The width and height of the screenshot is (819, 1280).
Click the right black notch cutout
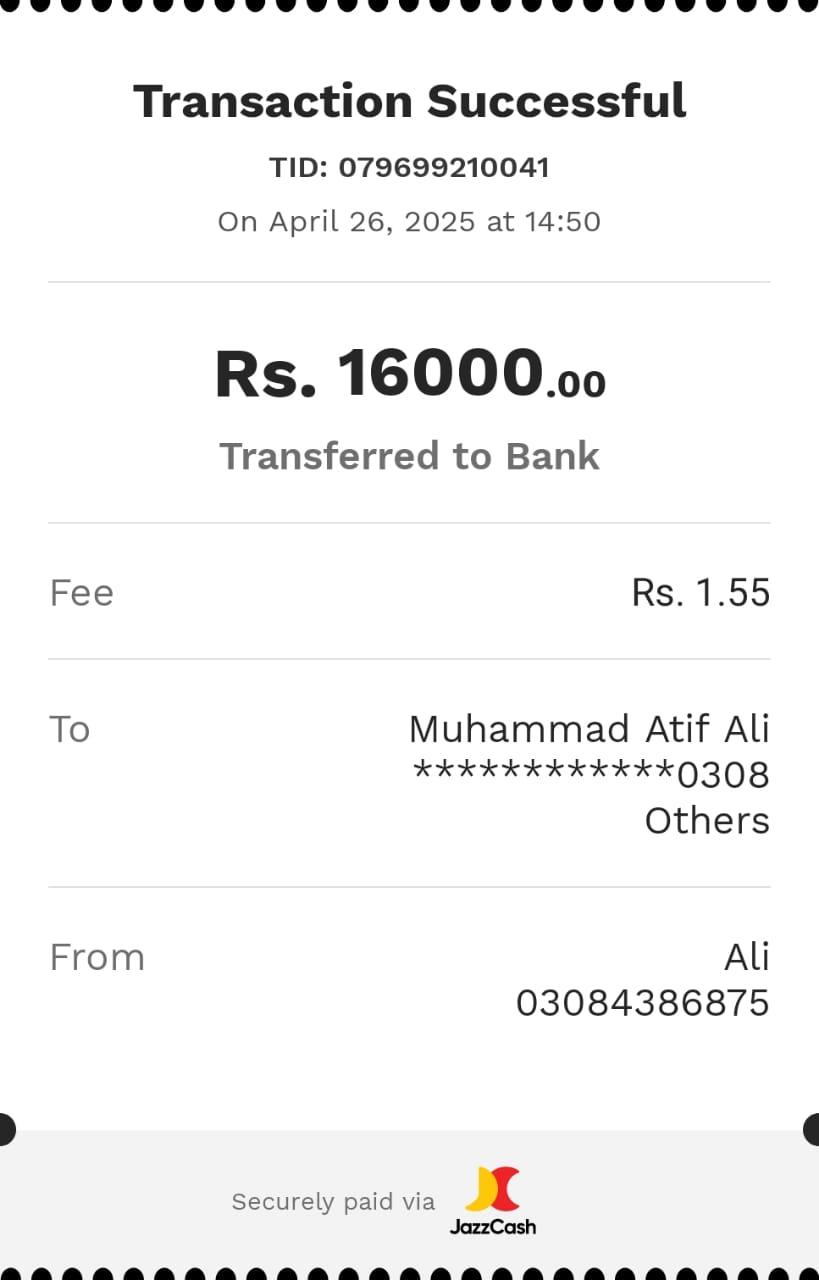pos(813,1129)
